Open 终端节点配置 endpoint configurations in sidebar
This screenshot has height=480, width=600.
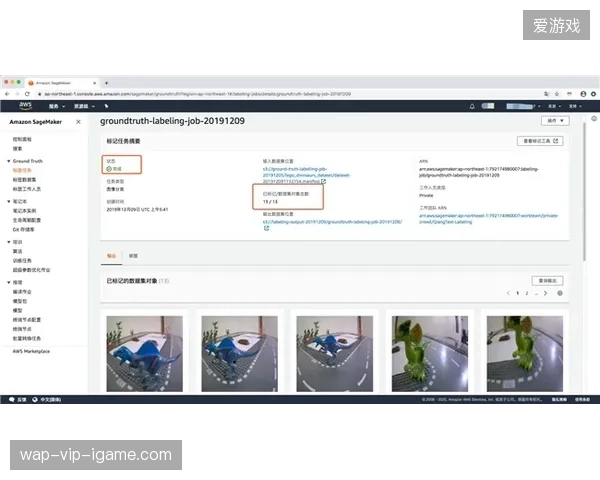(27, 320)
